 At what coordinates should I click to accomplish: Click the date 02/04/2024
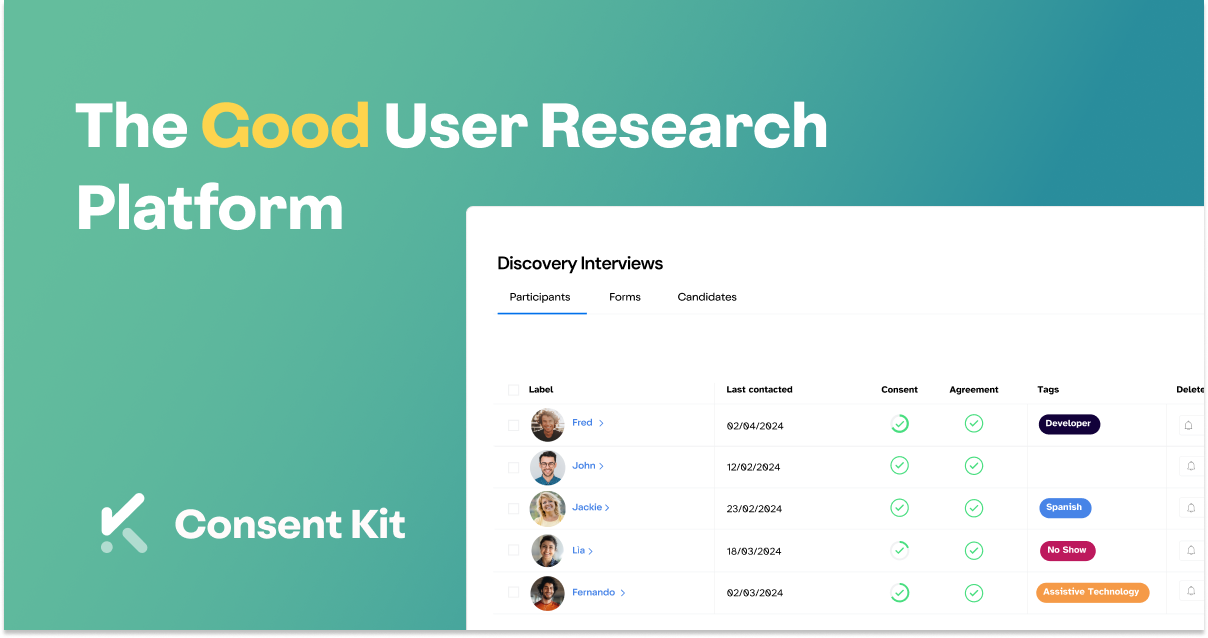pos(755,426)
